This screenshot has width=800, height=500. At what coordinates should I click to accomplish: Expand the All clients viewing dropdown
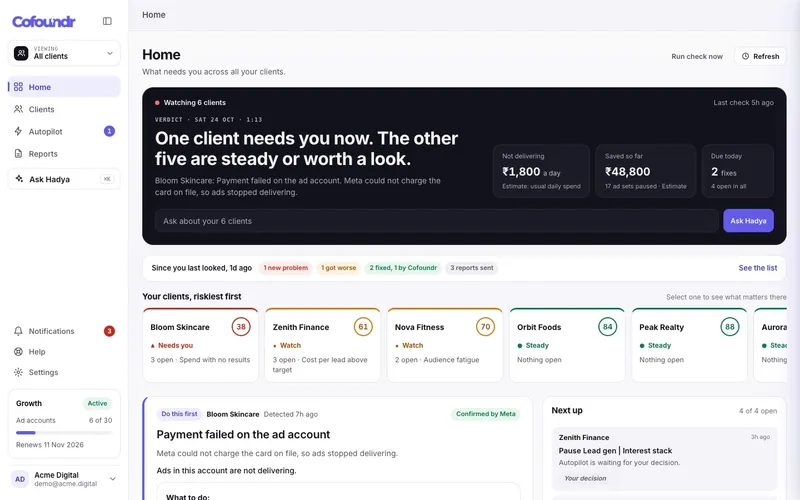pos(64,53)
